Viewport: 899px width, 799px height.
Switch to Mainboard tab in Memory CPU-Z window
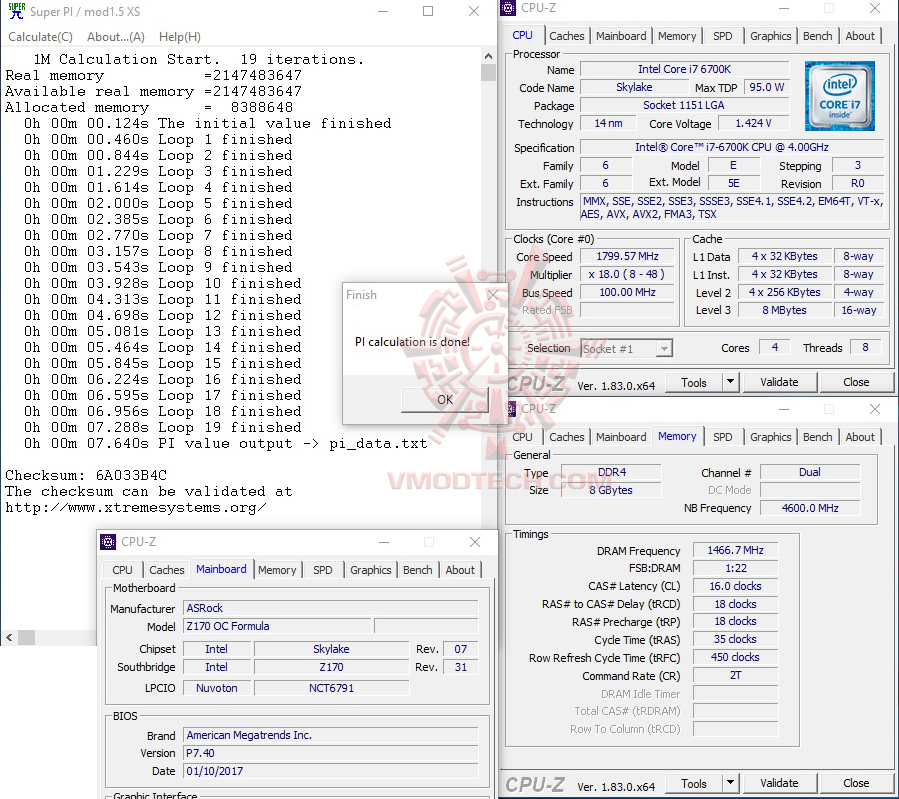point(621,437)
